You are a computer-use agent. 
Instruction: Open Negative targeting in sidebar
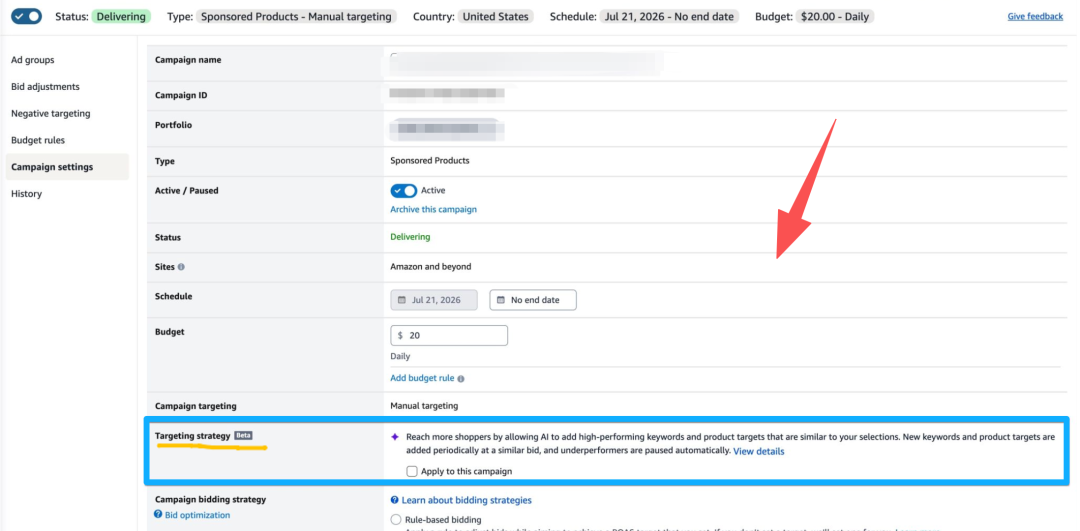click(x=51, y=113)
